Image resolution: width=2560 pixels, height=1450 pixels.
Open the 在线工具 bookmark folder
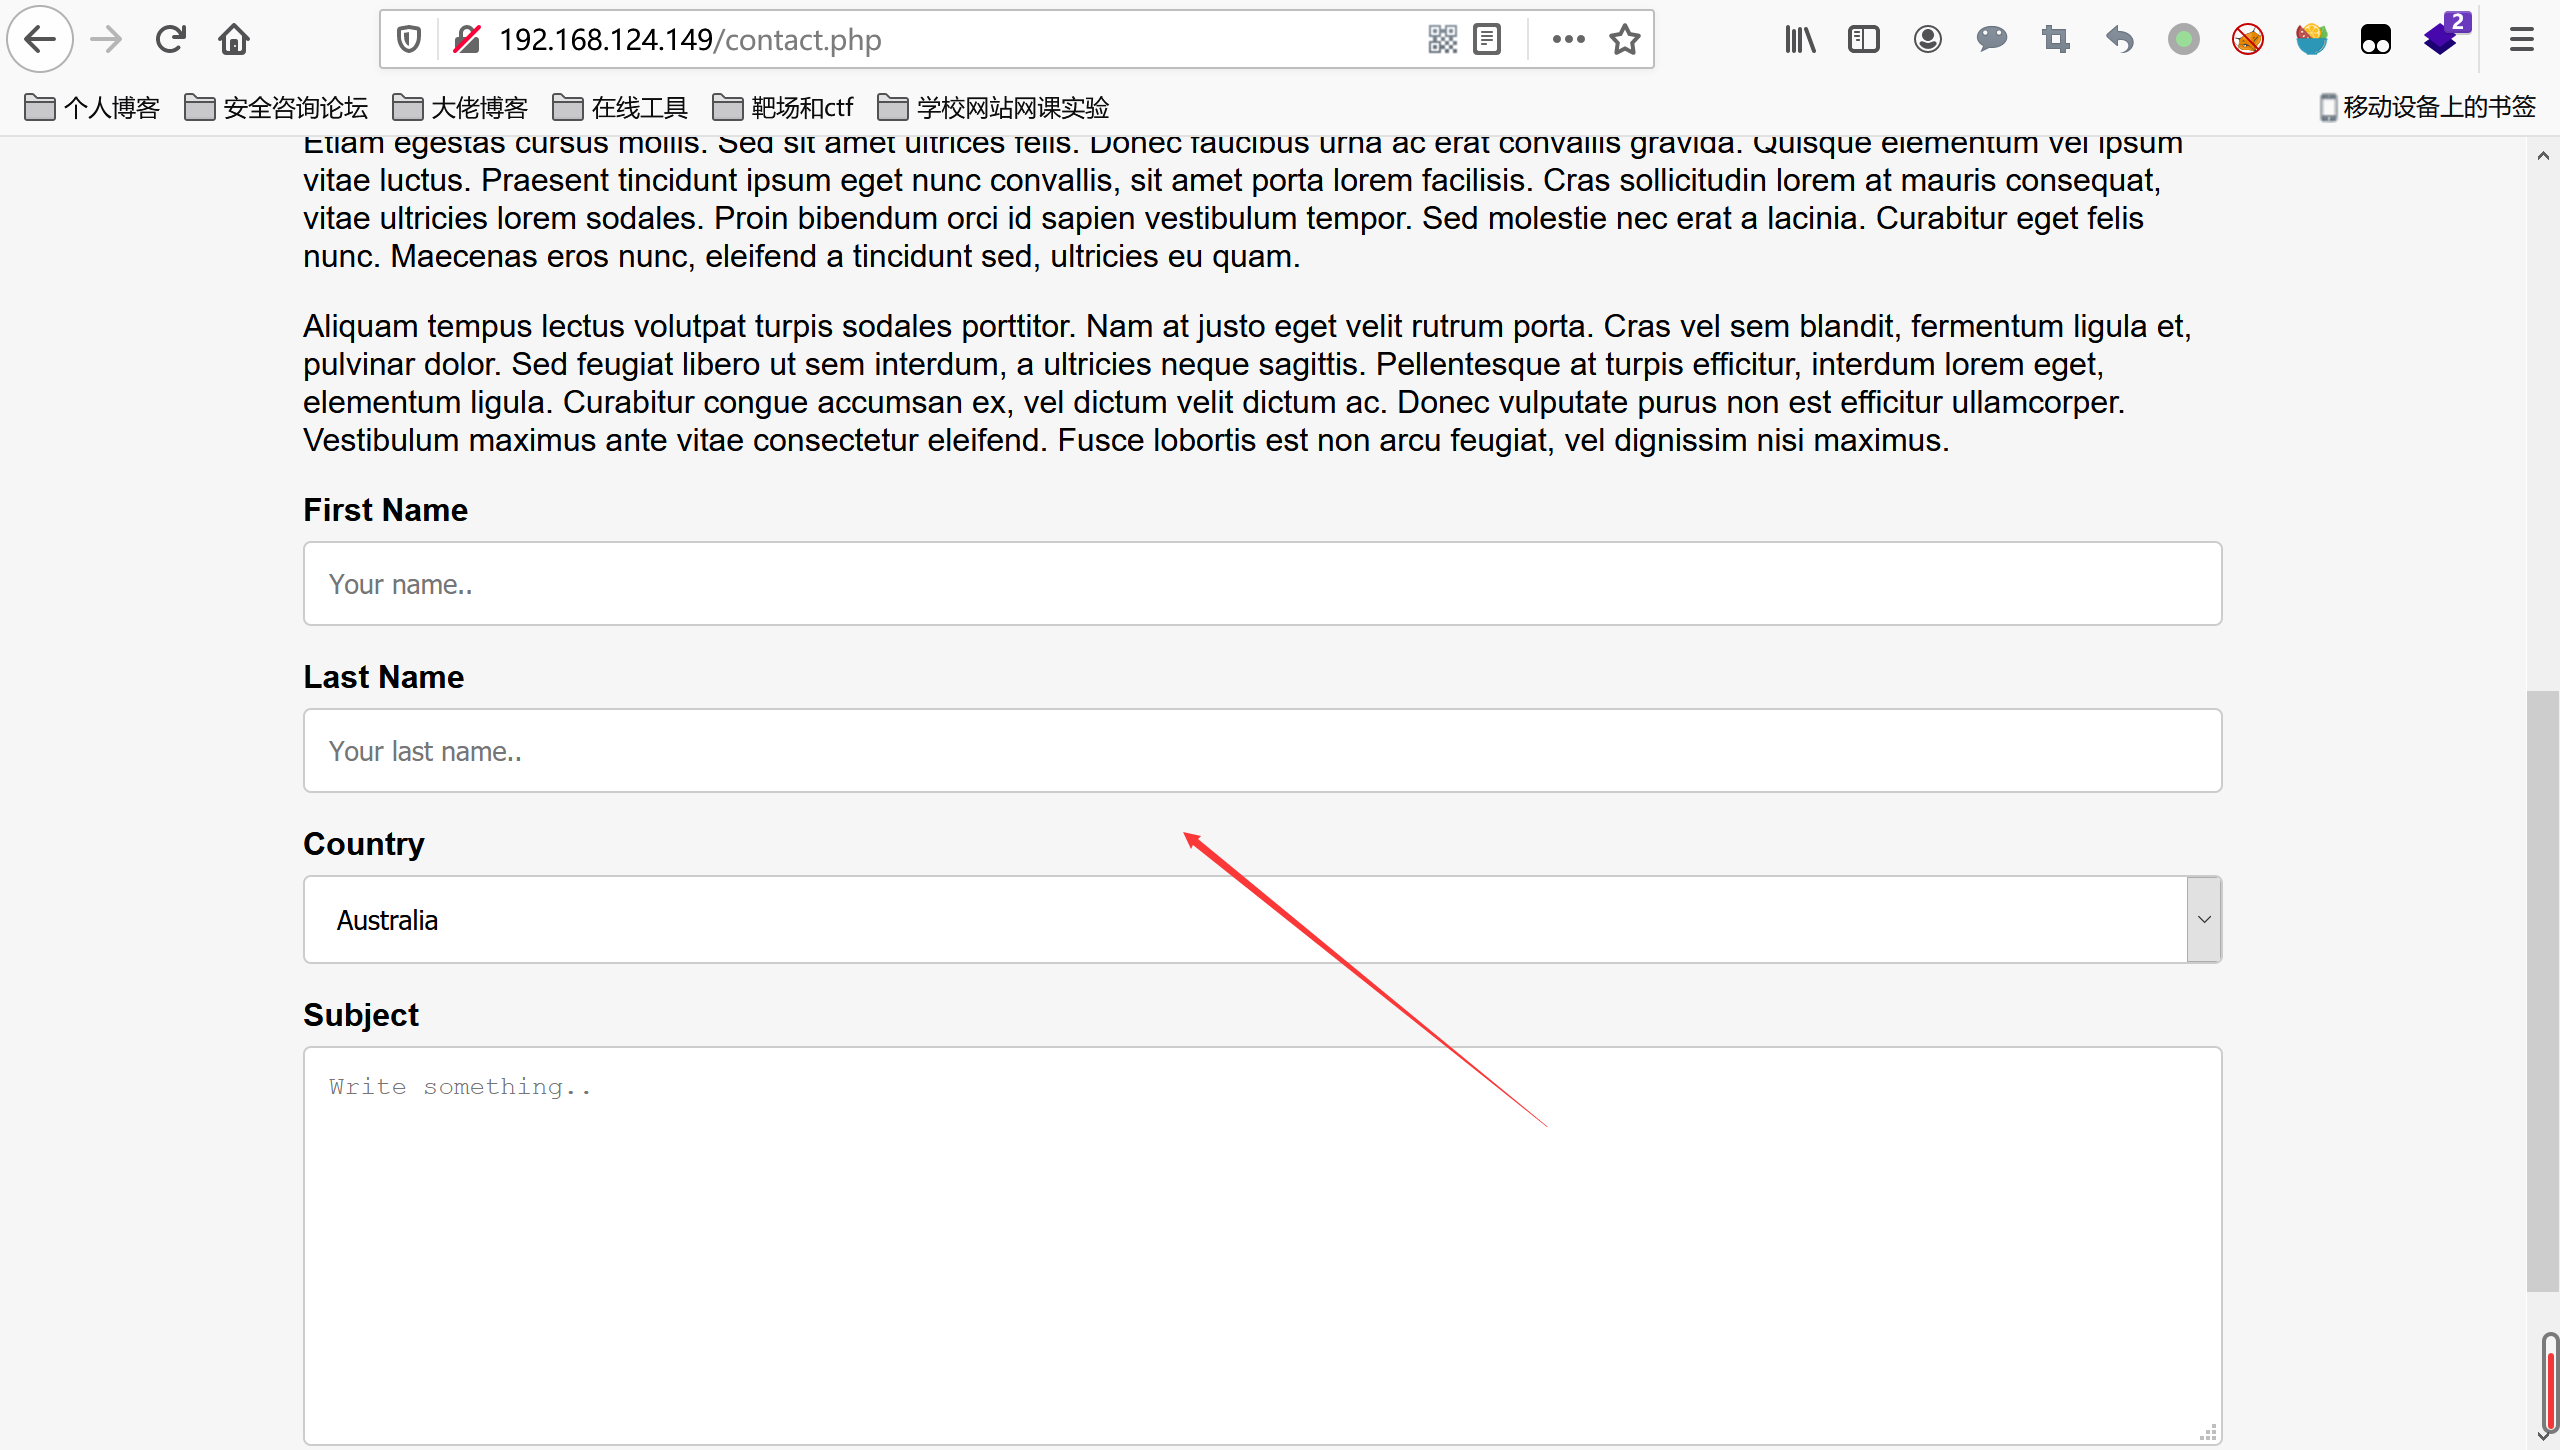coord(620,107)
